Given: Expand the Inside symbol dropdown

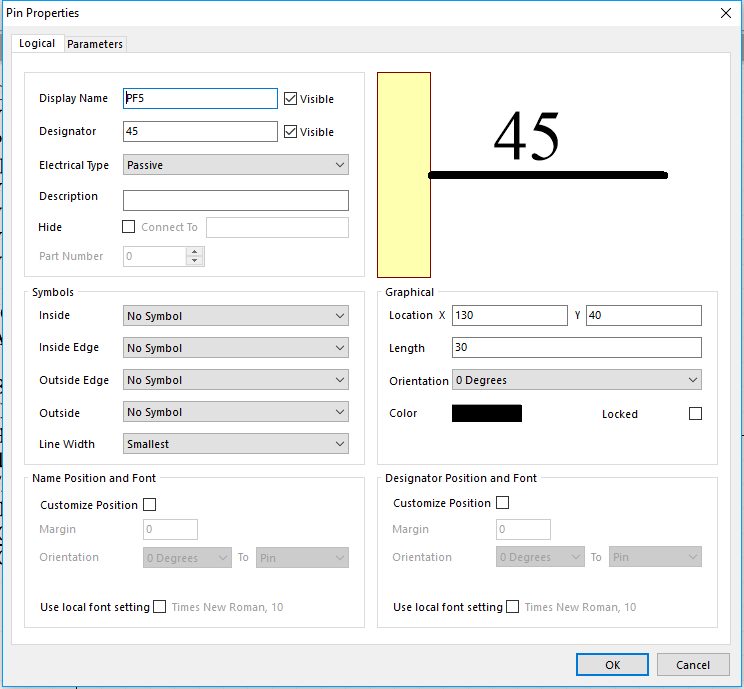Looking at the screenshot, I should click(236, 316).
